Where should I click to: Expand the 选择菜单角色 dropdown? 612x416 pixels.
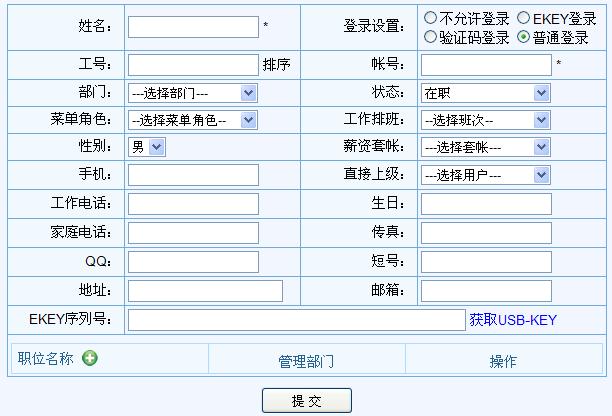(193, 120)
